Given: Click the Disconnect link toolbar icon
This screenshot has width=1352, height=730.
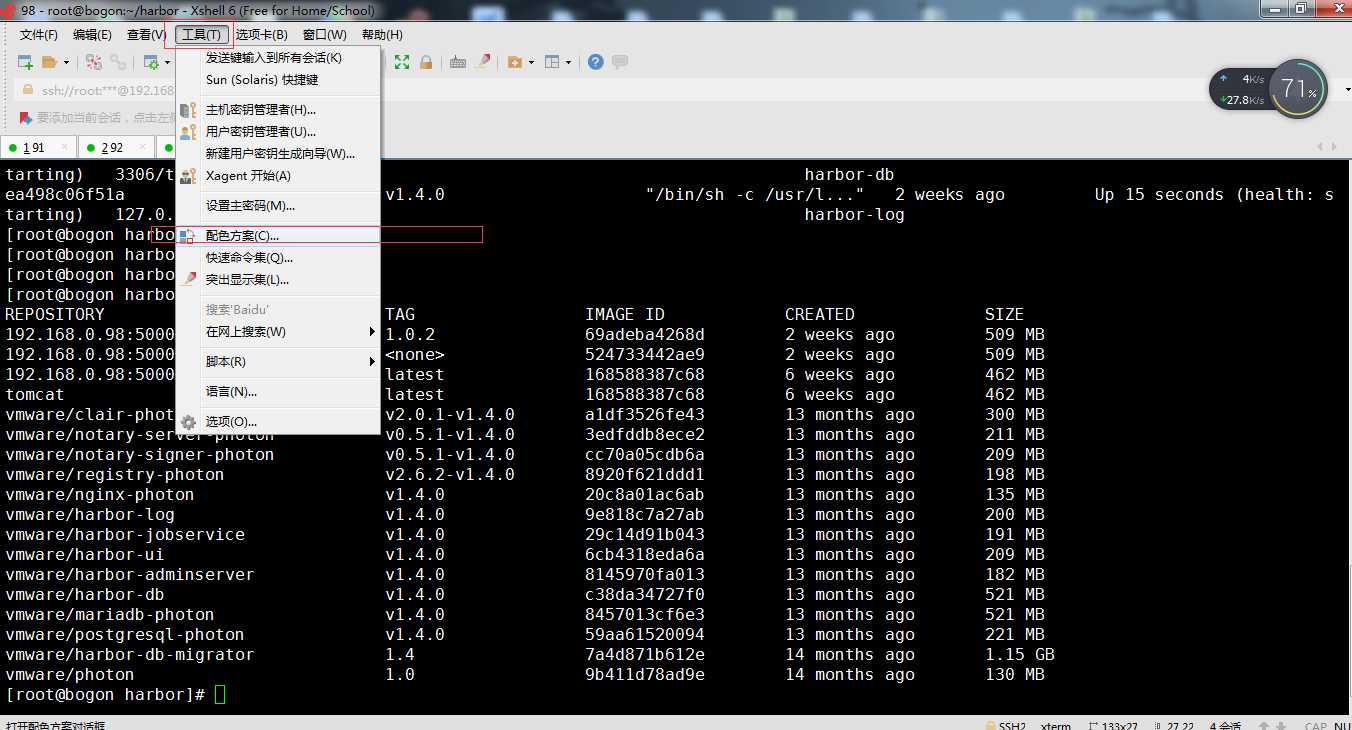Looking at the screenshot, I should (118, 62).
